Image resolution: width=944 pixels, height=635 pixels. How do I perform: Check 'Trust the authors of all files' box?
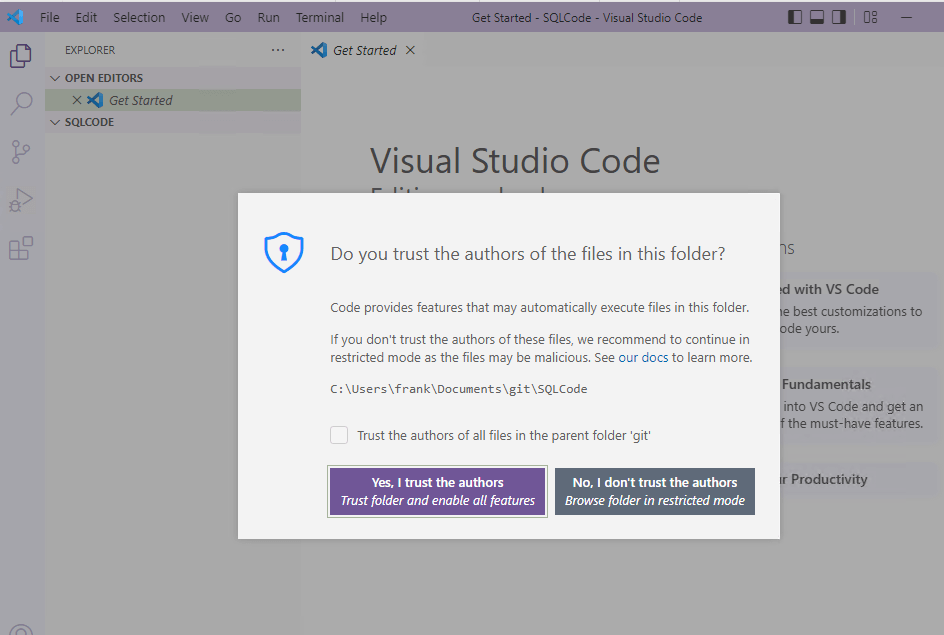[340, 435]
